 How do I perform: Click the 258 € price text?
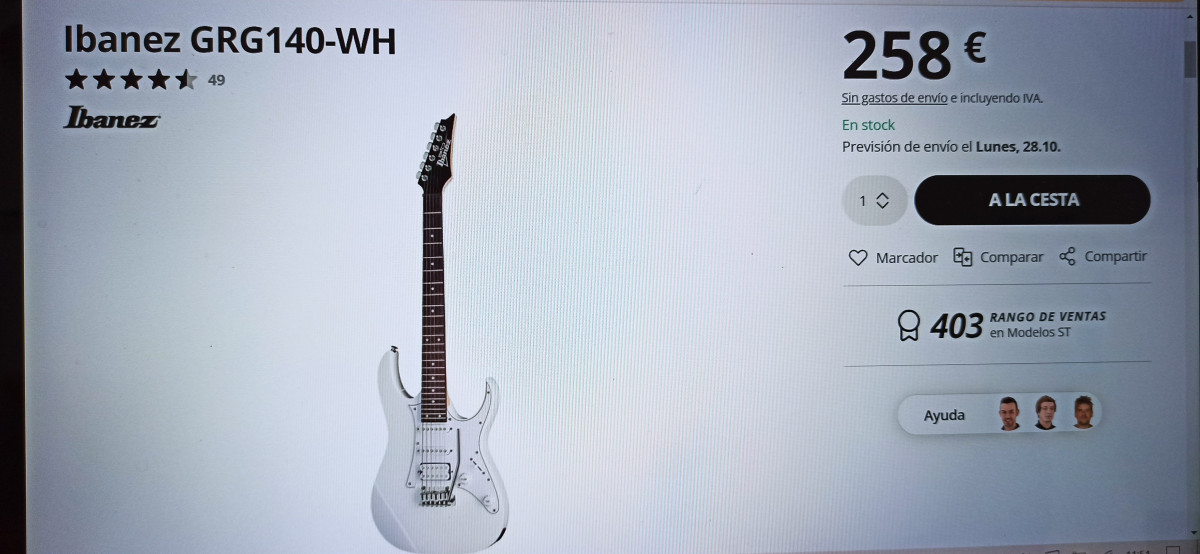tap(914, 56)
